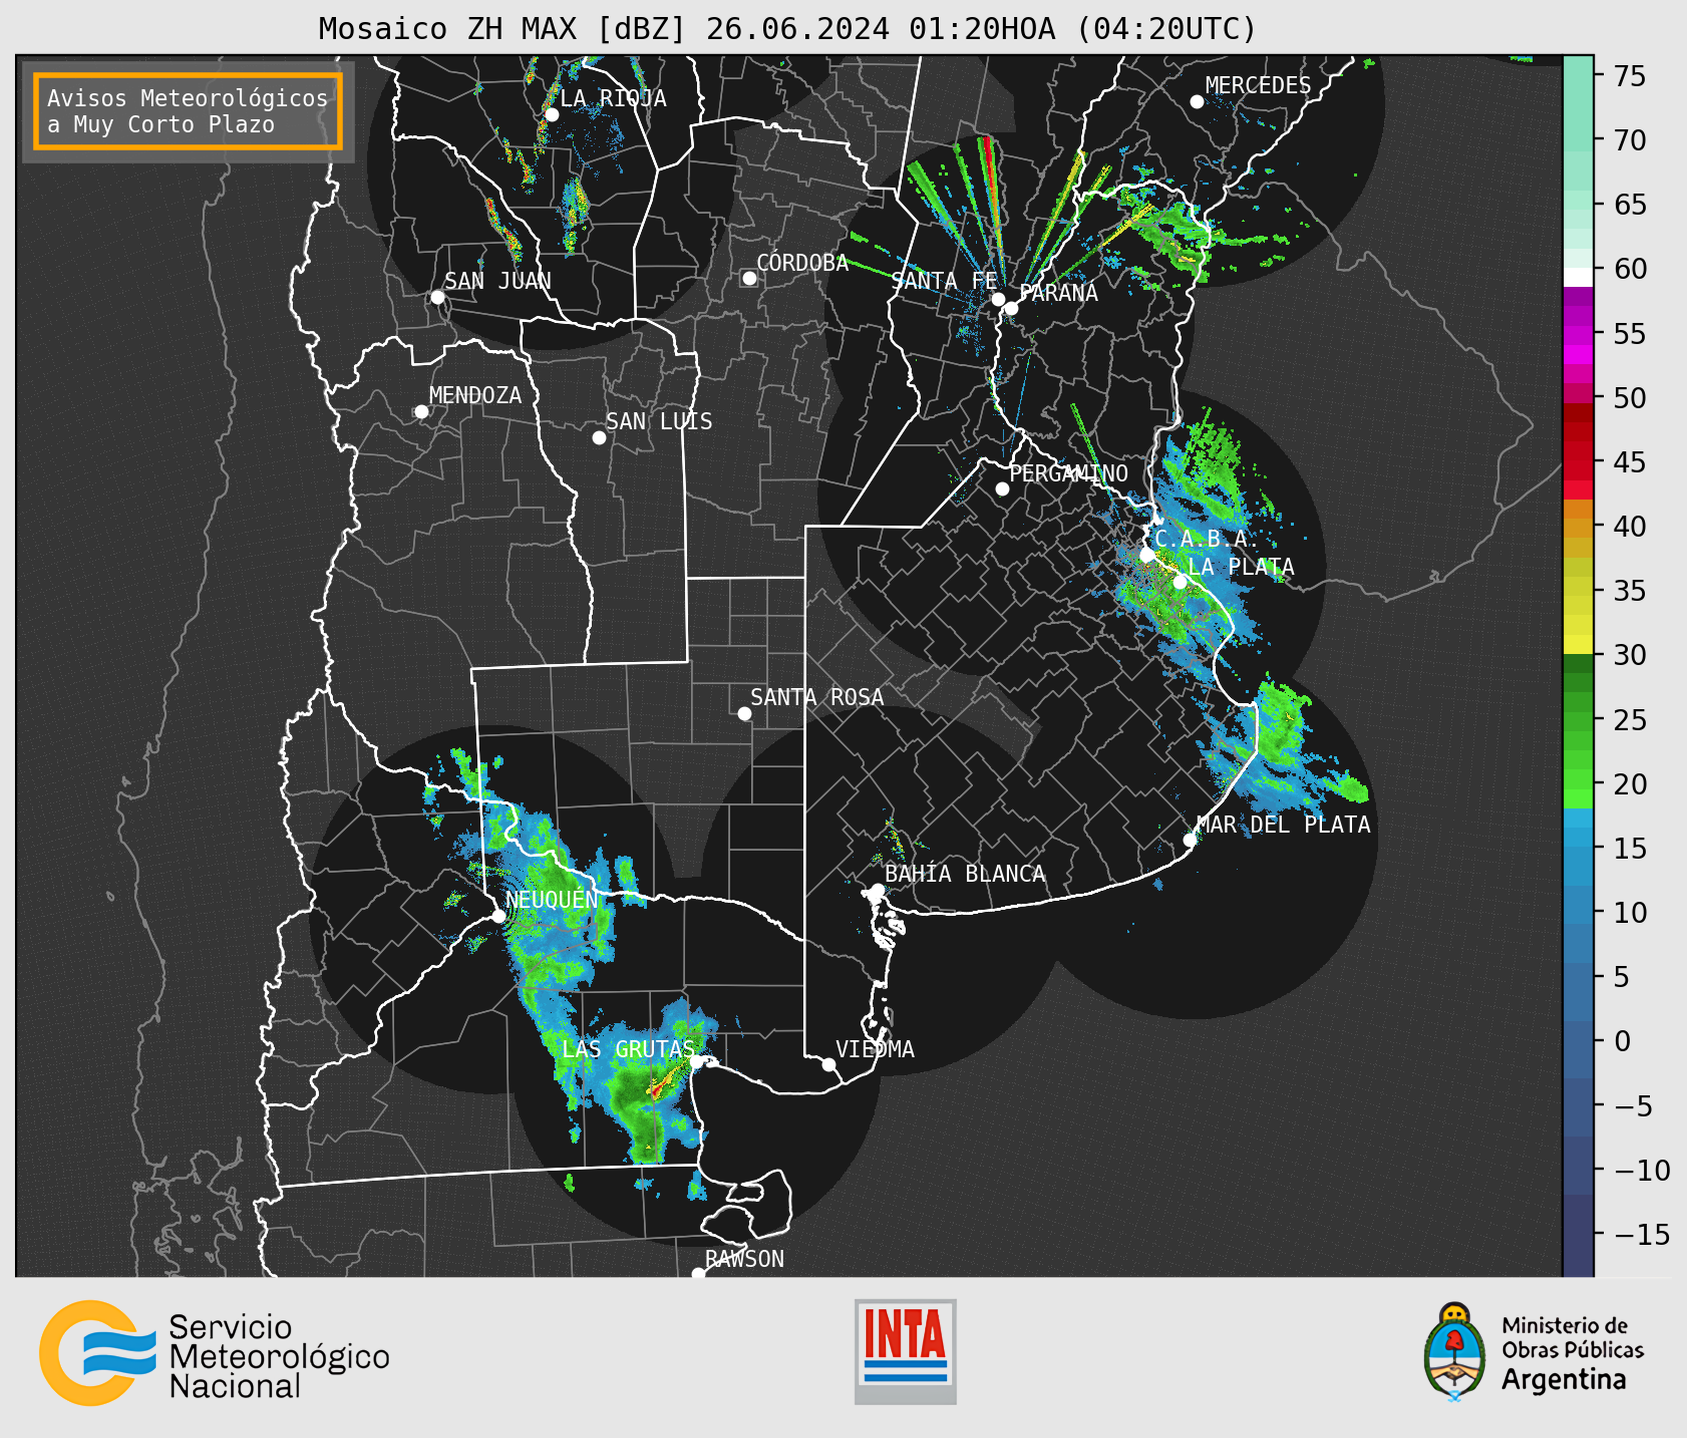Viewport: 1687px width, 1438px height.
Task: Click the MAR DEL PLATA label
Action: pos(1283,825)
